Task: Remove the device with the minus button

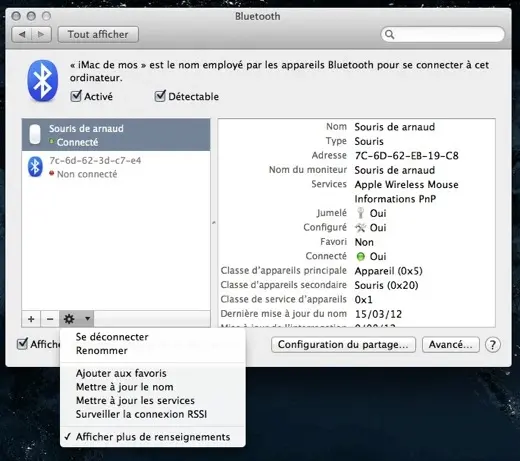Action: [50, 319]
